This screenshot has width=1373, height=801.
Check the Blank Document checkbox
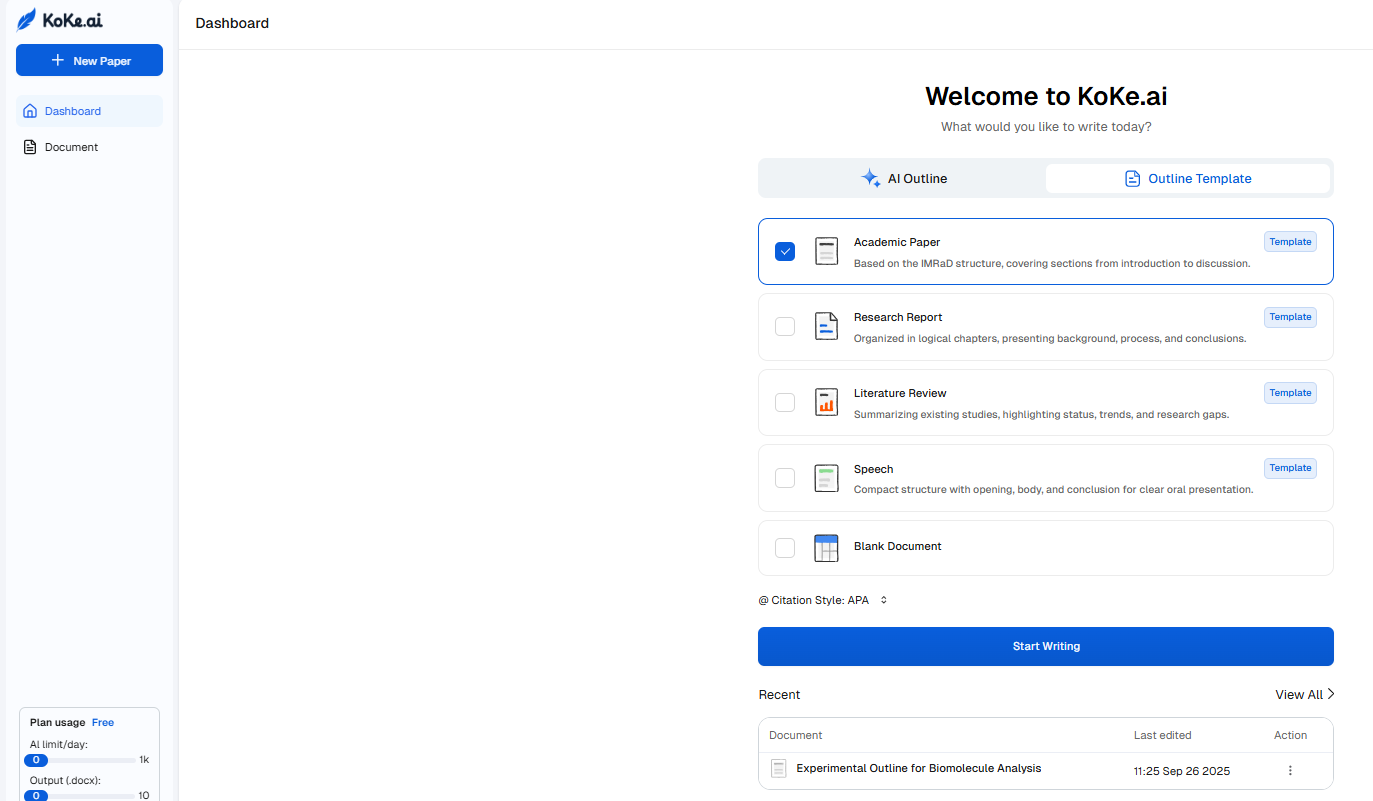[785, 548]
